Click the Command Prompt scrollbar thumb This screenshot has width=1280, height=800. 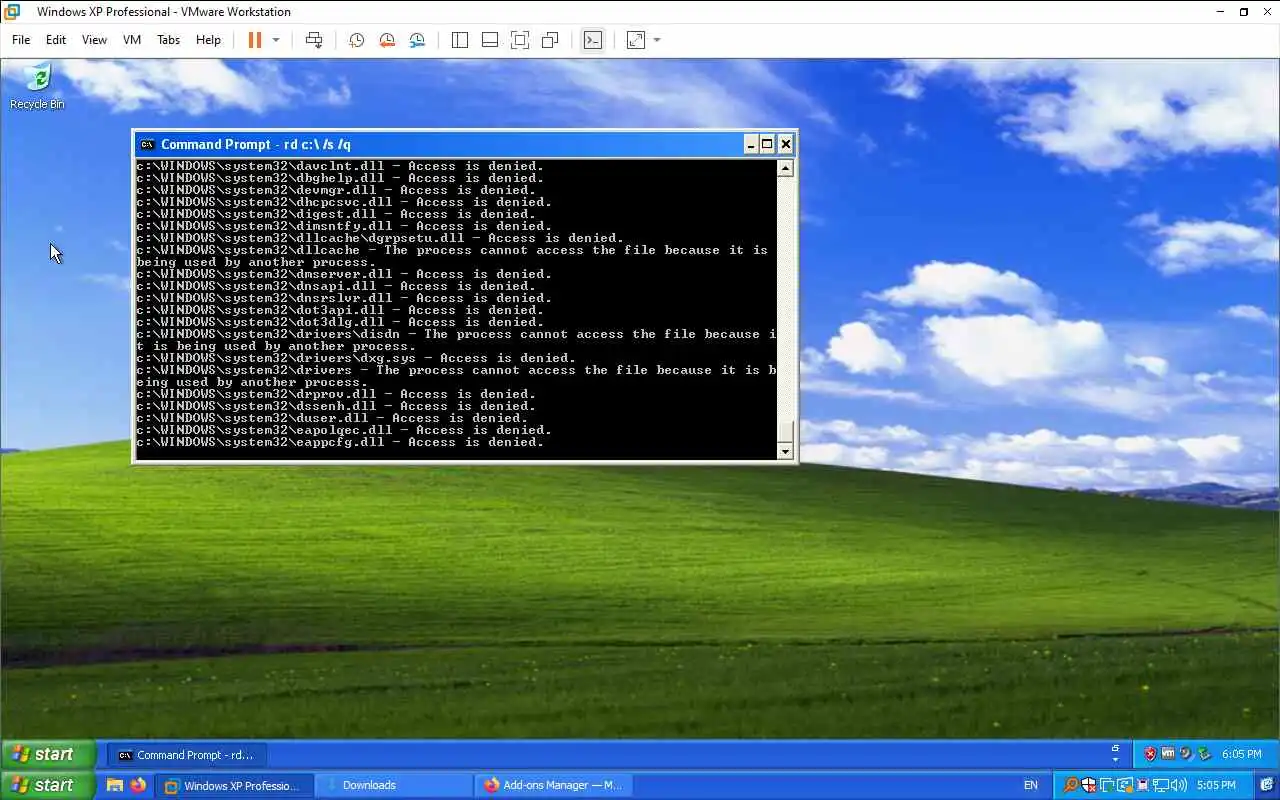pos(785,432)
